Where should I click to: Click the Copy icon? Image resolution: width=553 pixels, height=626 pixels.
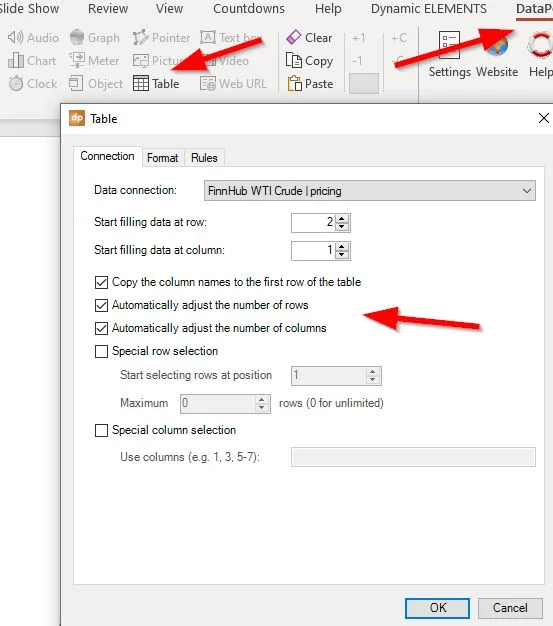[293, 61]
